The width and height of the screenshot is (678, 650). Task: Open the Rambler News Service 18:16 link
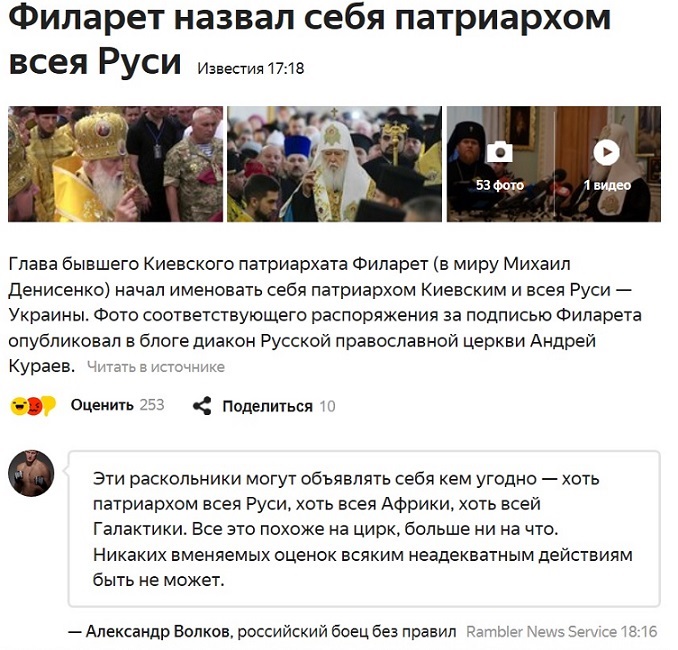coord(562,631)
